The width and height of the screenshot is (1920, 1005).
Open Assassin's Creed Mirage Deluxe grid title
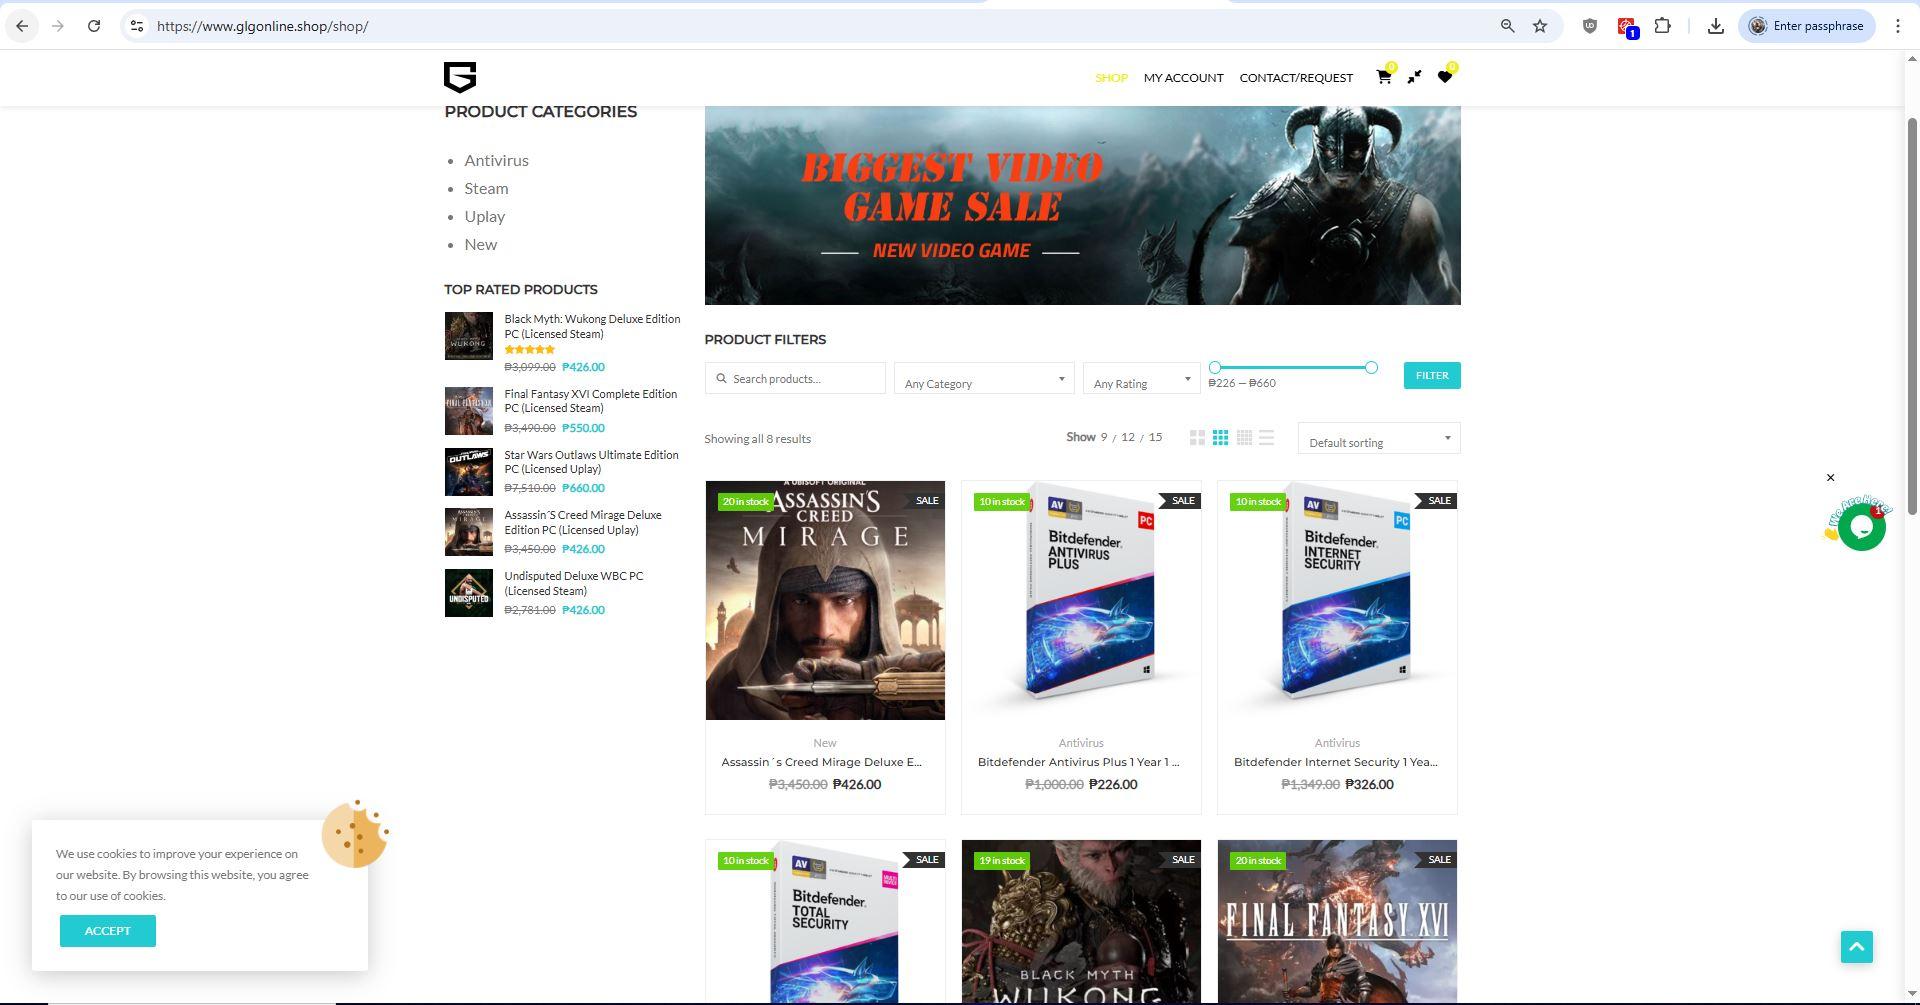pos(822,762)
